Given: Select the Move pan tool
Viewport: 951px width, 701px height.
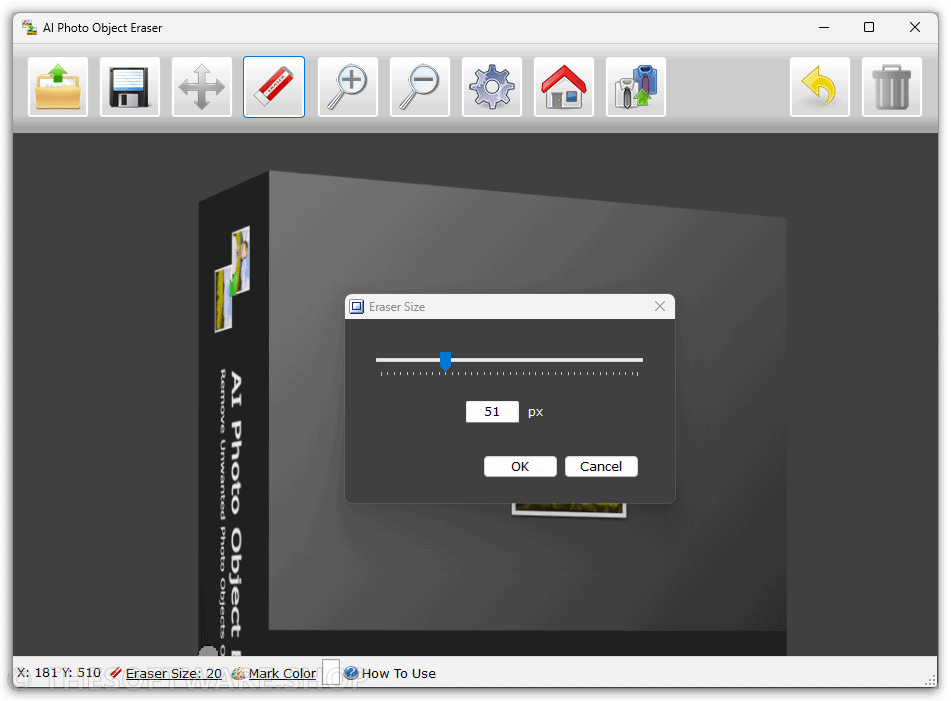Looking at the screenshot, I should click(x=202, y=87).
